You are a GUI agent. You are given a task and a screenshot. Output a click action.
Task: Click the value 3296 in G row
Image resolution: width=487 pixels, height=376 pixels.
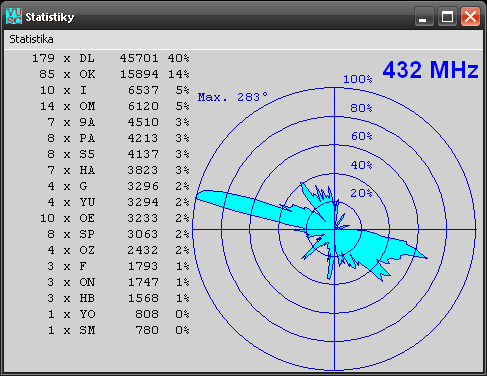tap(143, 186)
